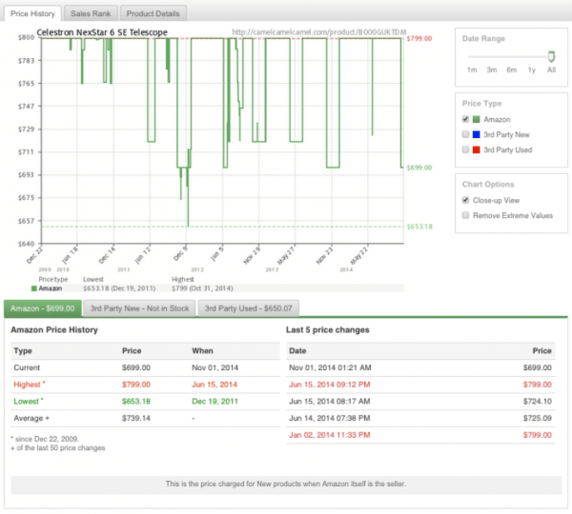Click the Amazon legend entry below chart
Viewport: 572px width, 514px height.
point(47,289)
